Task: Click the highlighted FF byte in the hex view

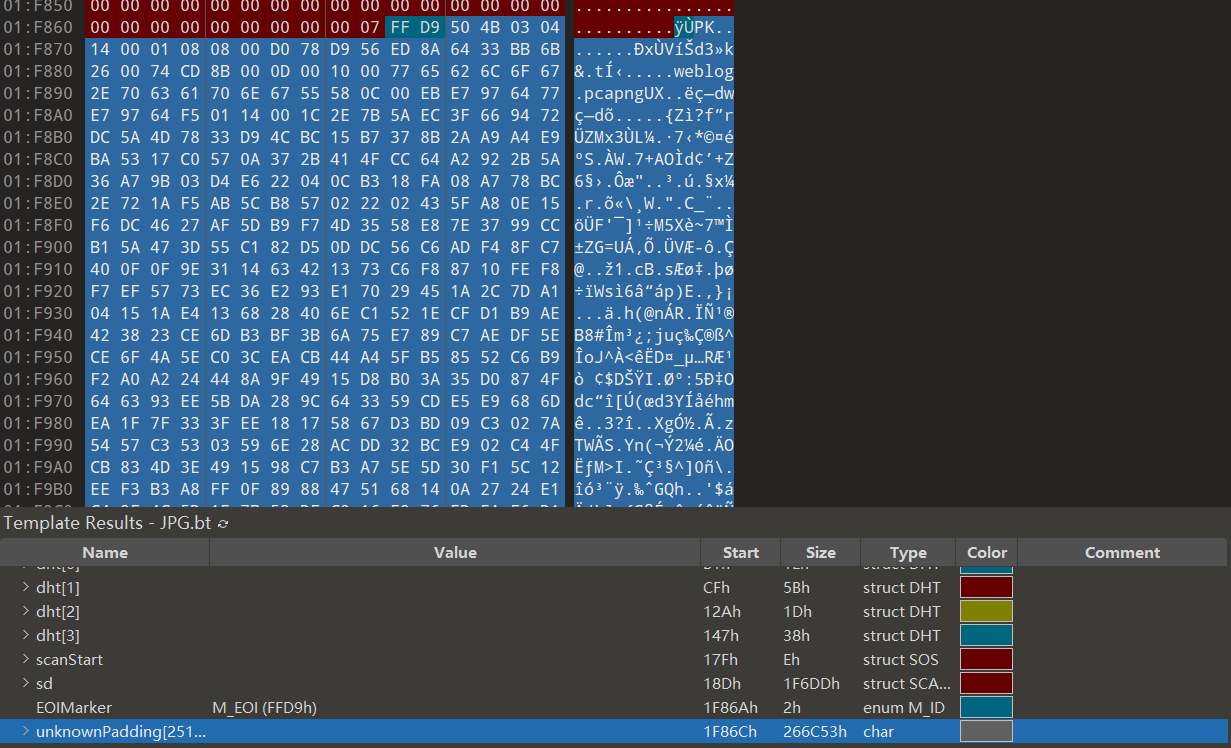Action: [401, 27]
